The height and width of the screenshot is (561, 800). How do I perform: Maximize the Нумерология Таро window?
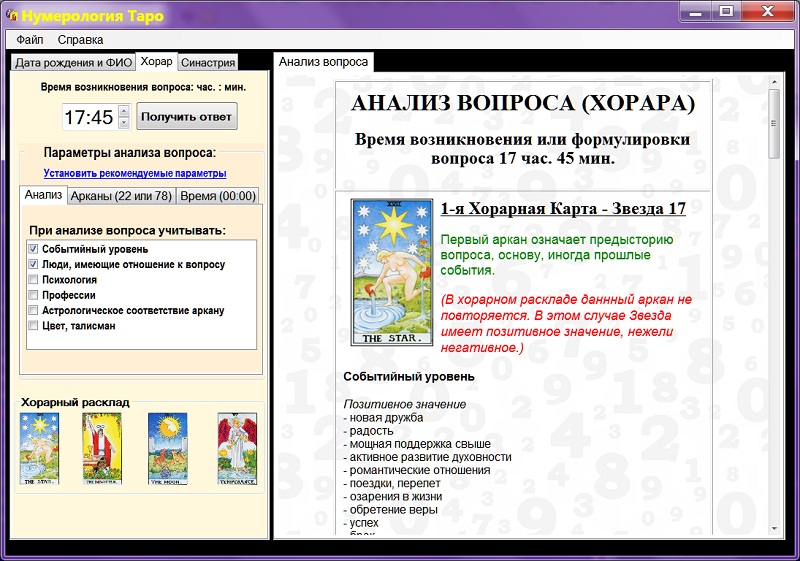726,12
